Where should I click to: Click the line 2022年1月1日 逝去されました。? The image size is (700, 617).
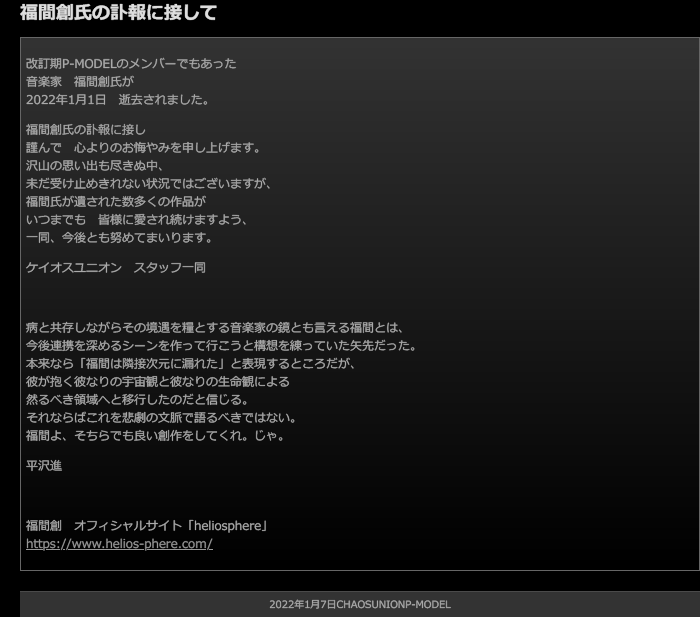(118, 100)
